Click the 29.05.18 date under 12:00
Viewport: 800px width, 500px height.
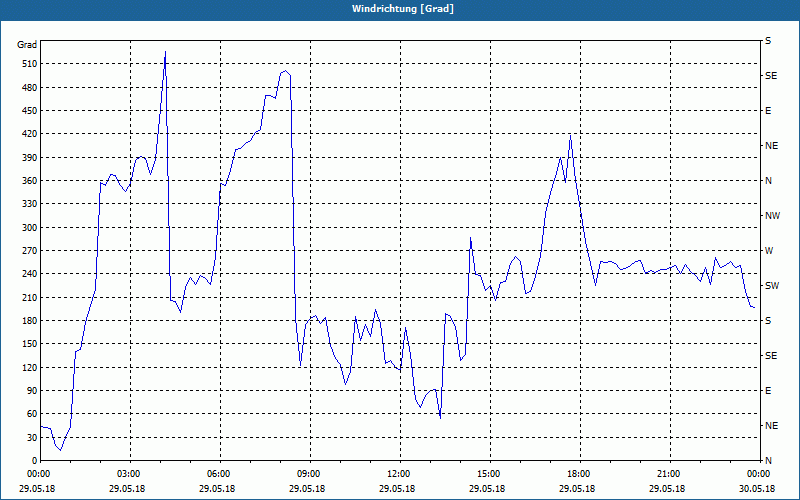click(397, 489)
